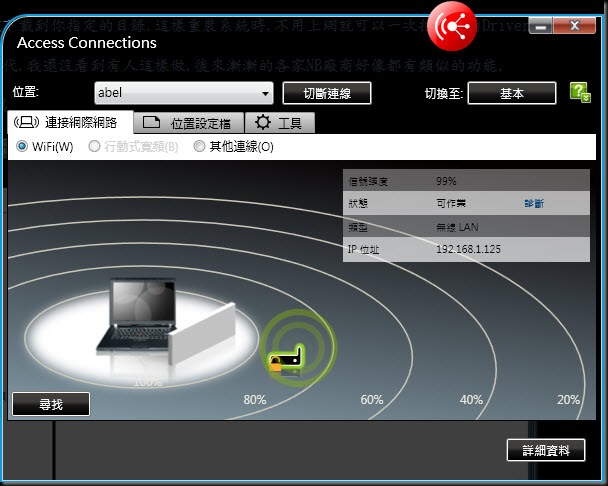
Task: Click the 99% signal strength value
Action: [446, 181]
